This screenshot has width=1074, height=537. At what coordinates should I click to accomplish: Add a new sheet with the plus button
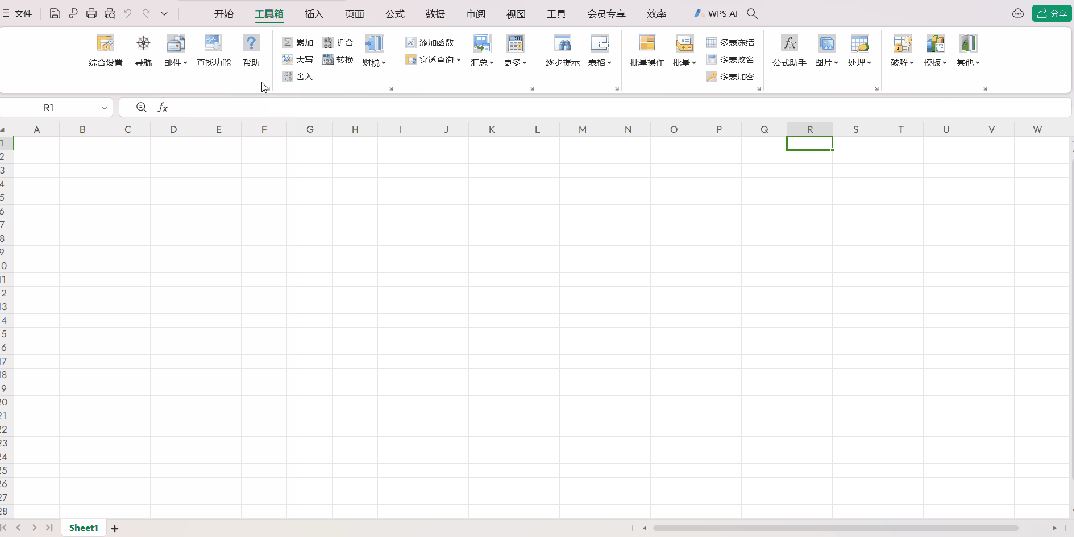pos(115,528)
